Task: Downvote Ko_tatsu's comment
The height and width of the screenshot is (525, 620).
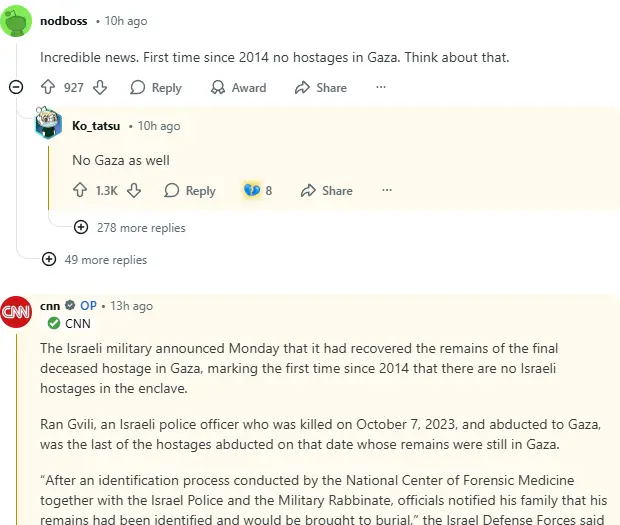Action: coord(135,190)
